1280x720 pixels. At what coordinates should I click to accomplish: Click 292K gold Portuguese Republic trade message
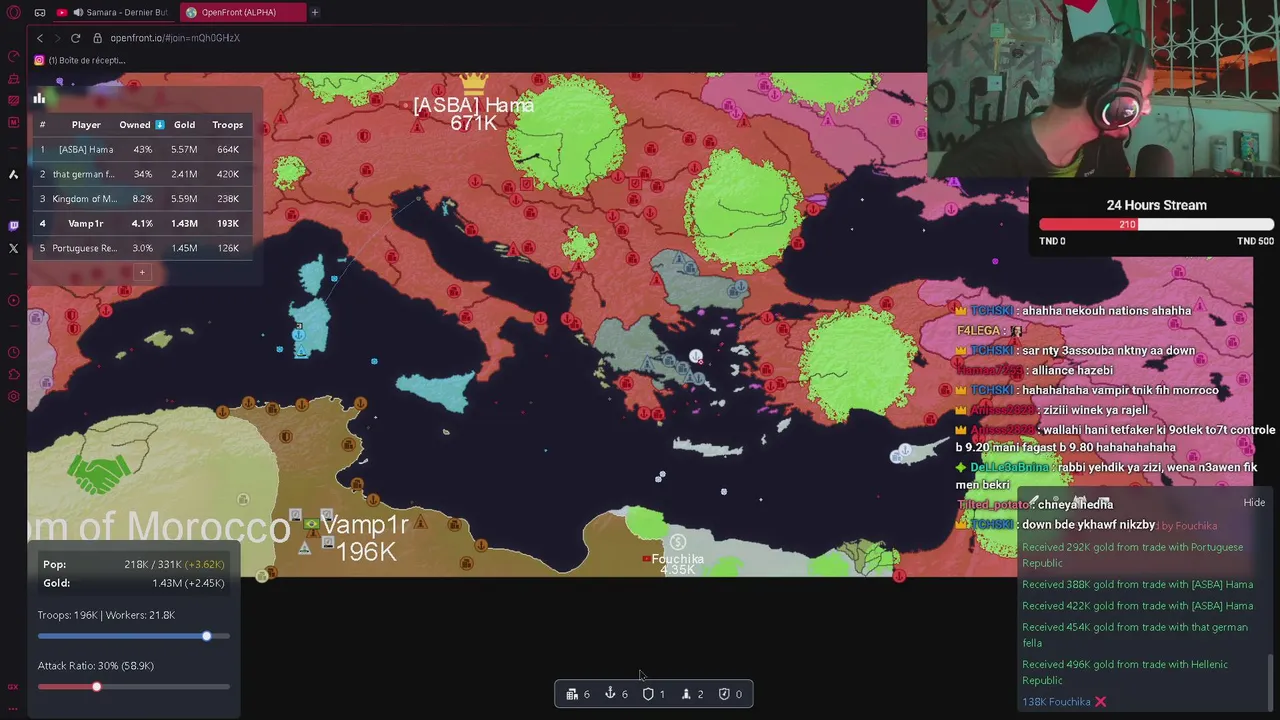tap(1132, 555)
